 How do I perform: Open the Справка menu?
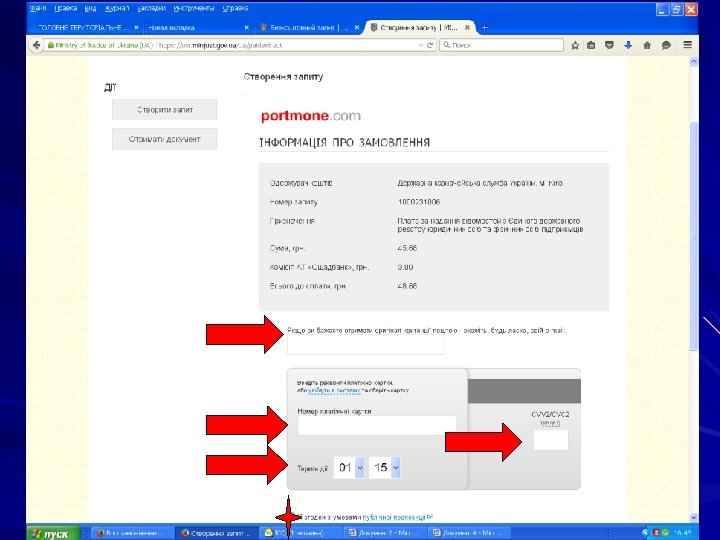pos(235,8)
